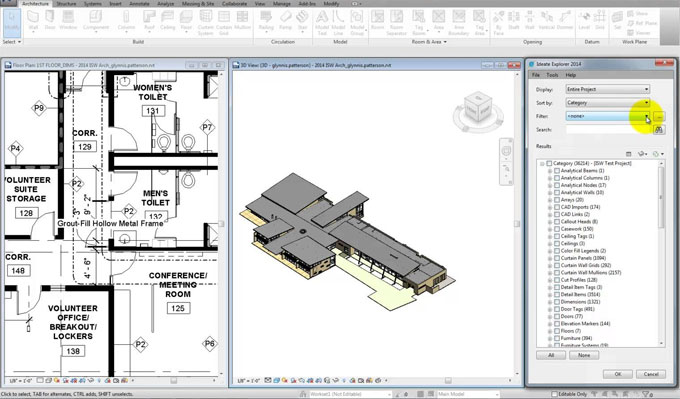Check the Dimensions (1321) checkbox
The width and height of the screenshot is (680, 399).
click(x=557, y=302)
